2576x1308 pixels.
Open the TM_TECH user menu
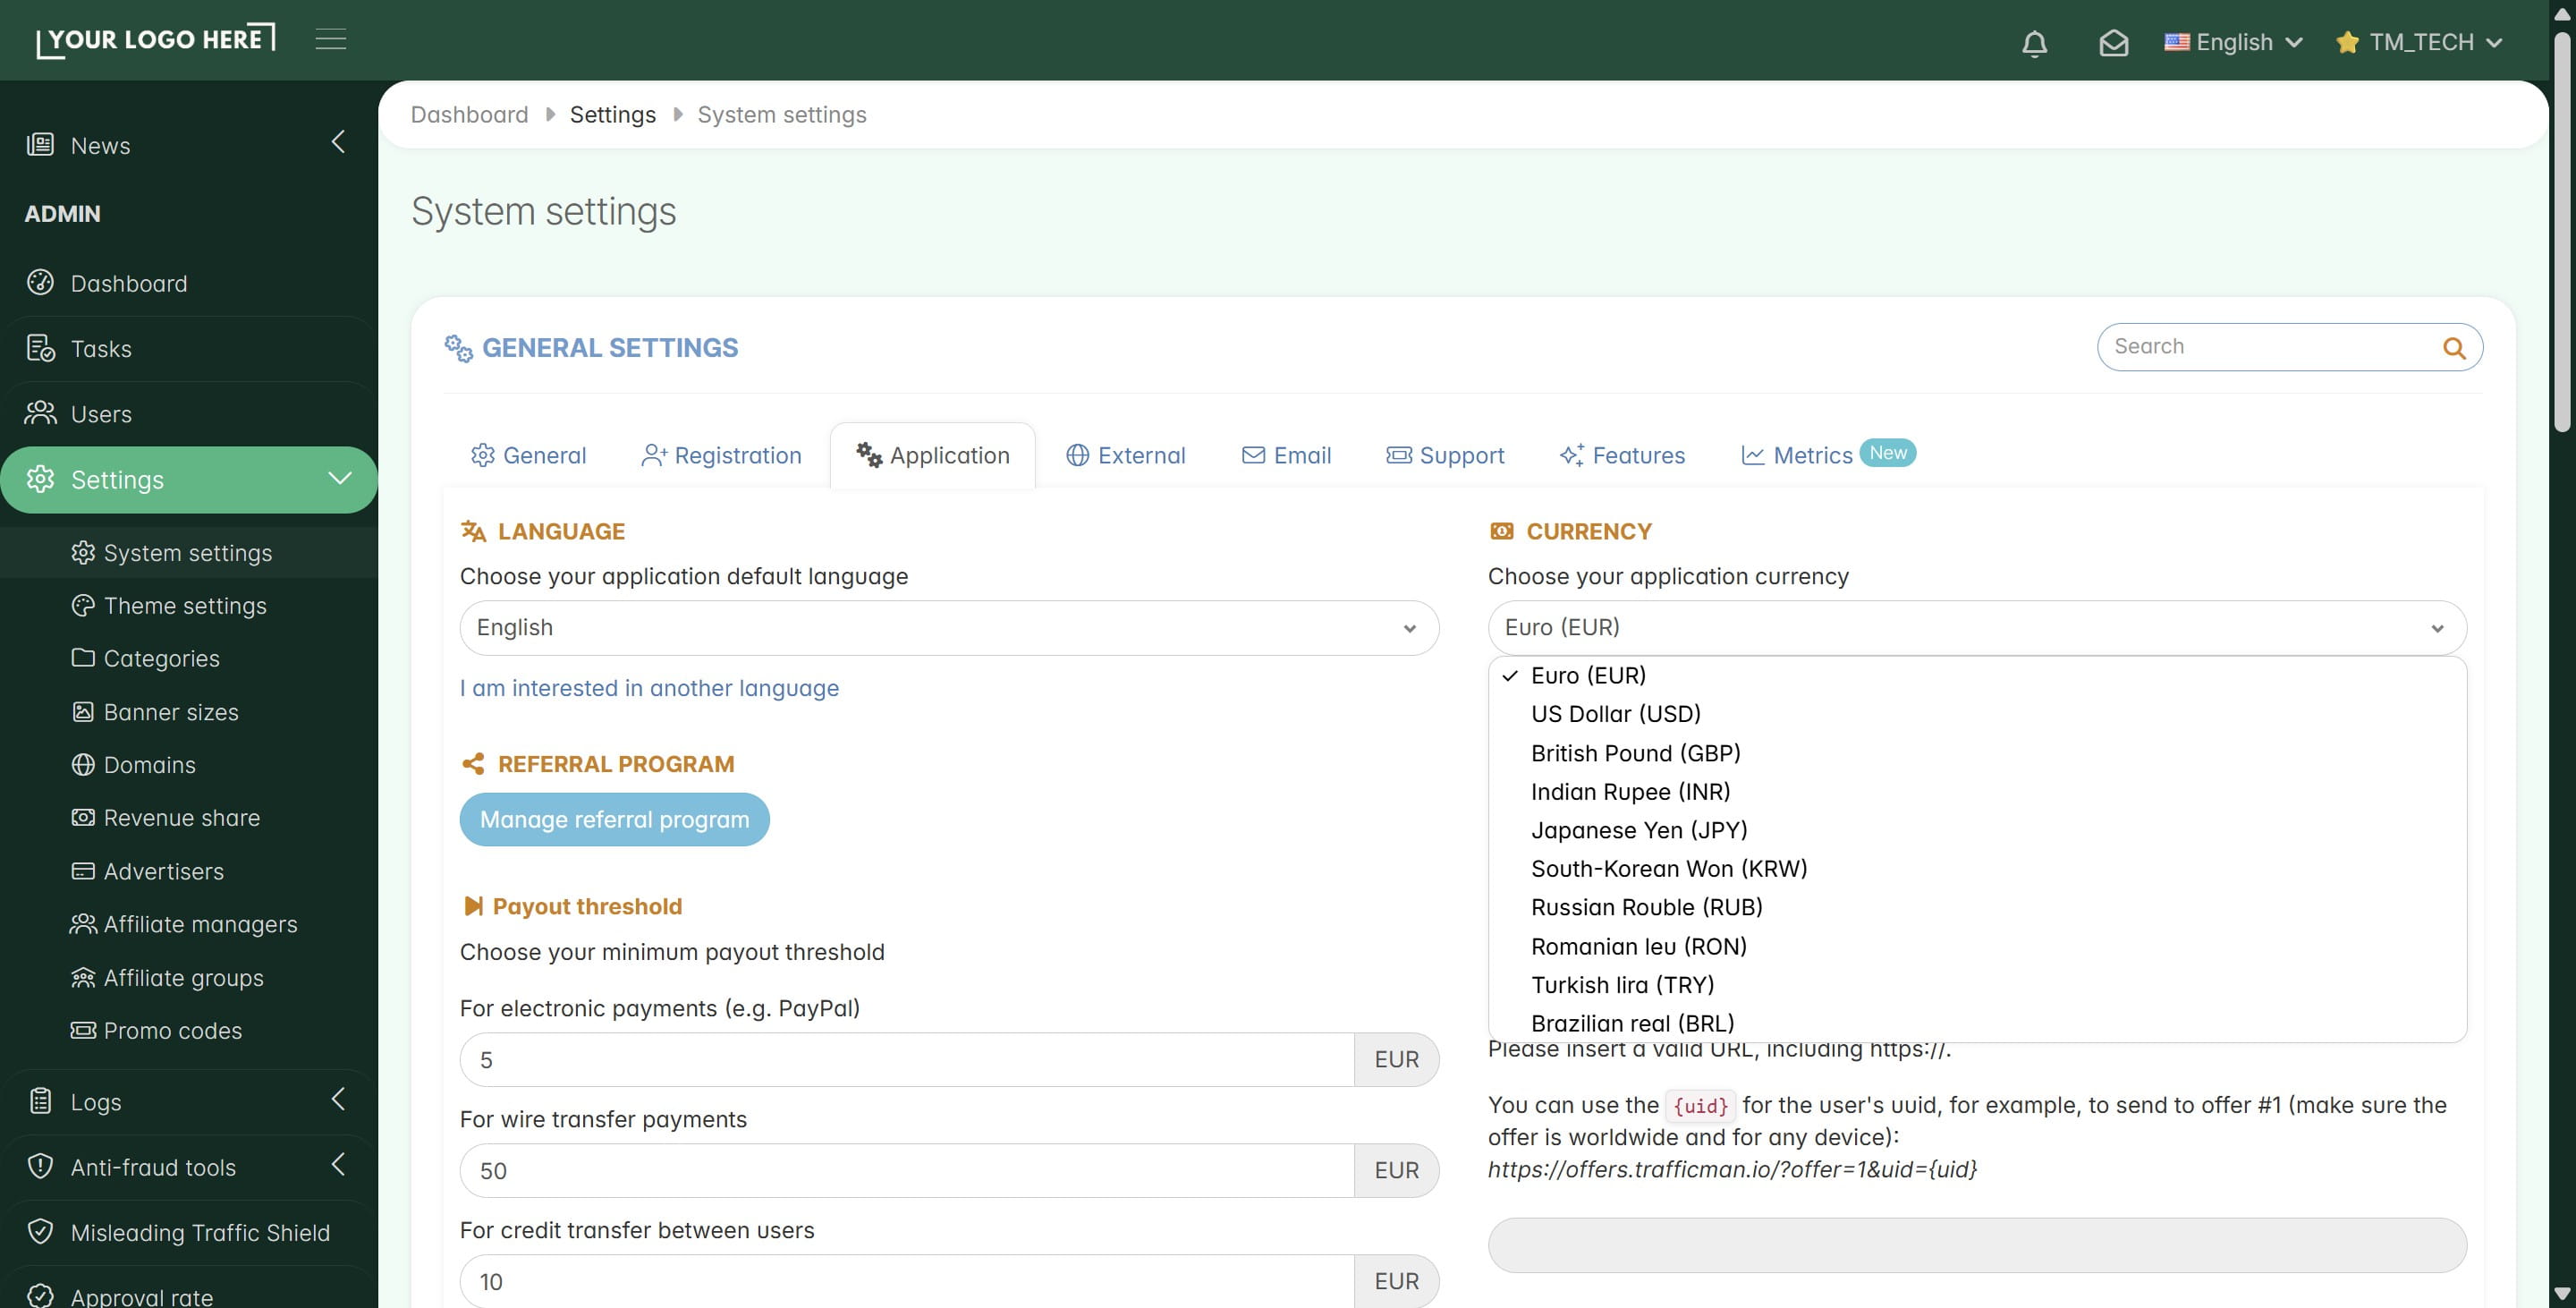coord(2420,42)
